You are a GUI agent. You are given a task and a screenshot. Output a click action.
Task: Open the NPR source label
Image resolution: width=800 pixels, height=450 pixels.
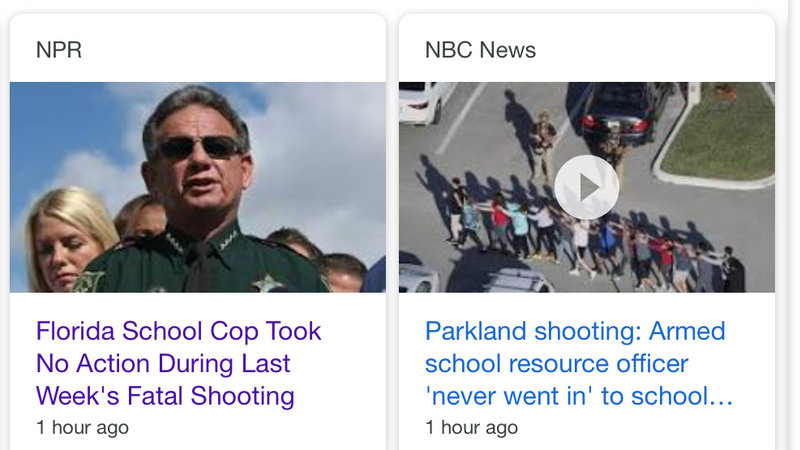coord(59,50)
